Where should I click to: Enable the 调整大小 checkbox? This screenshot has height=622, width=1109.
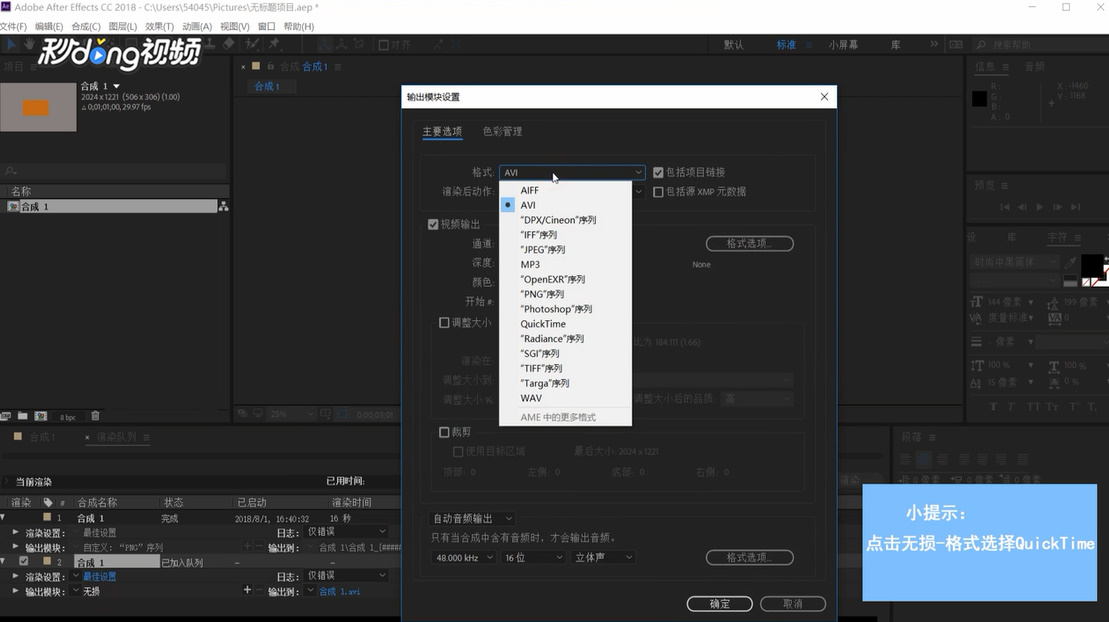(444, 323)
